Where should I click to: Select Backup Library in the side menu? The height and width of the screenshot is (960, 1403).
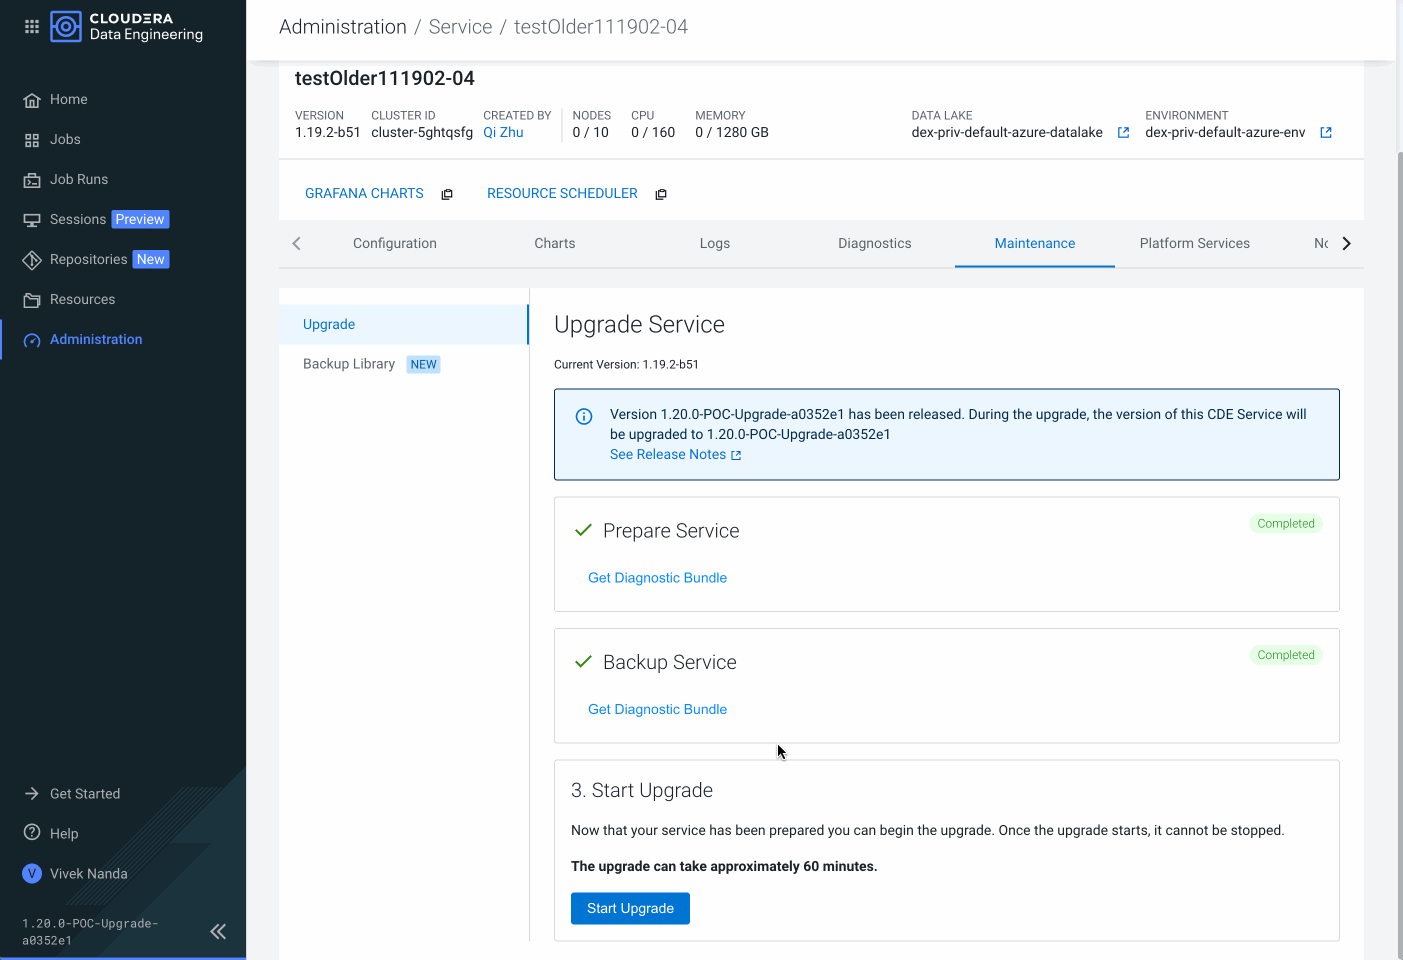[x=349, y=363]
